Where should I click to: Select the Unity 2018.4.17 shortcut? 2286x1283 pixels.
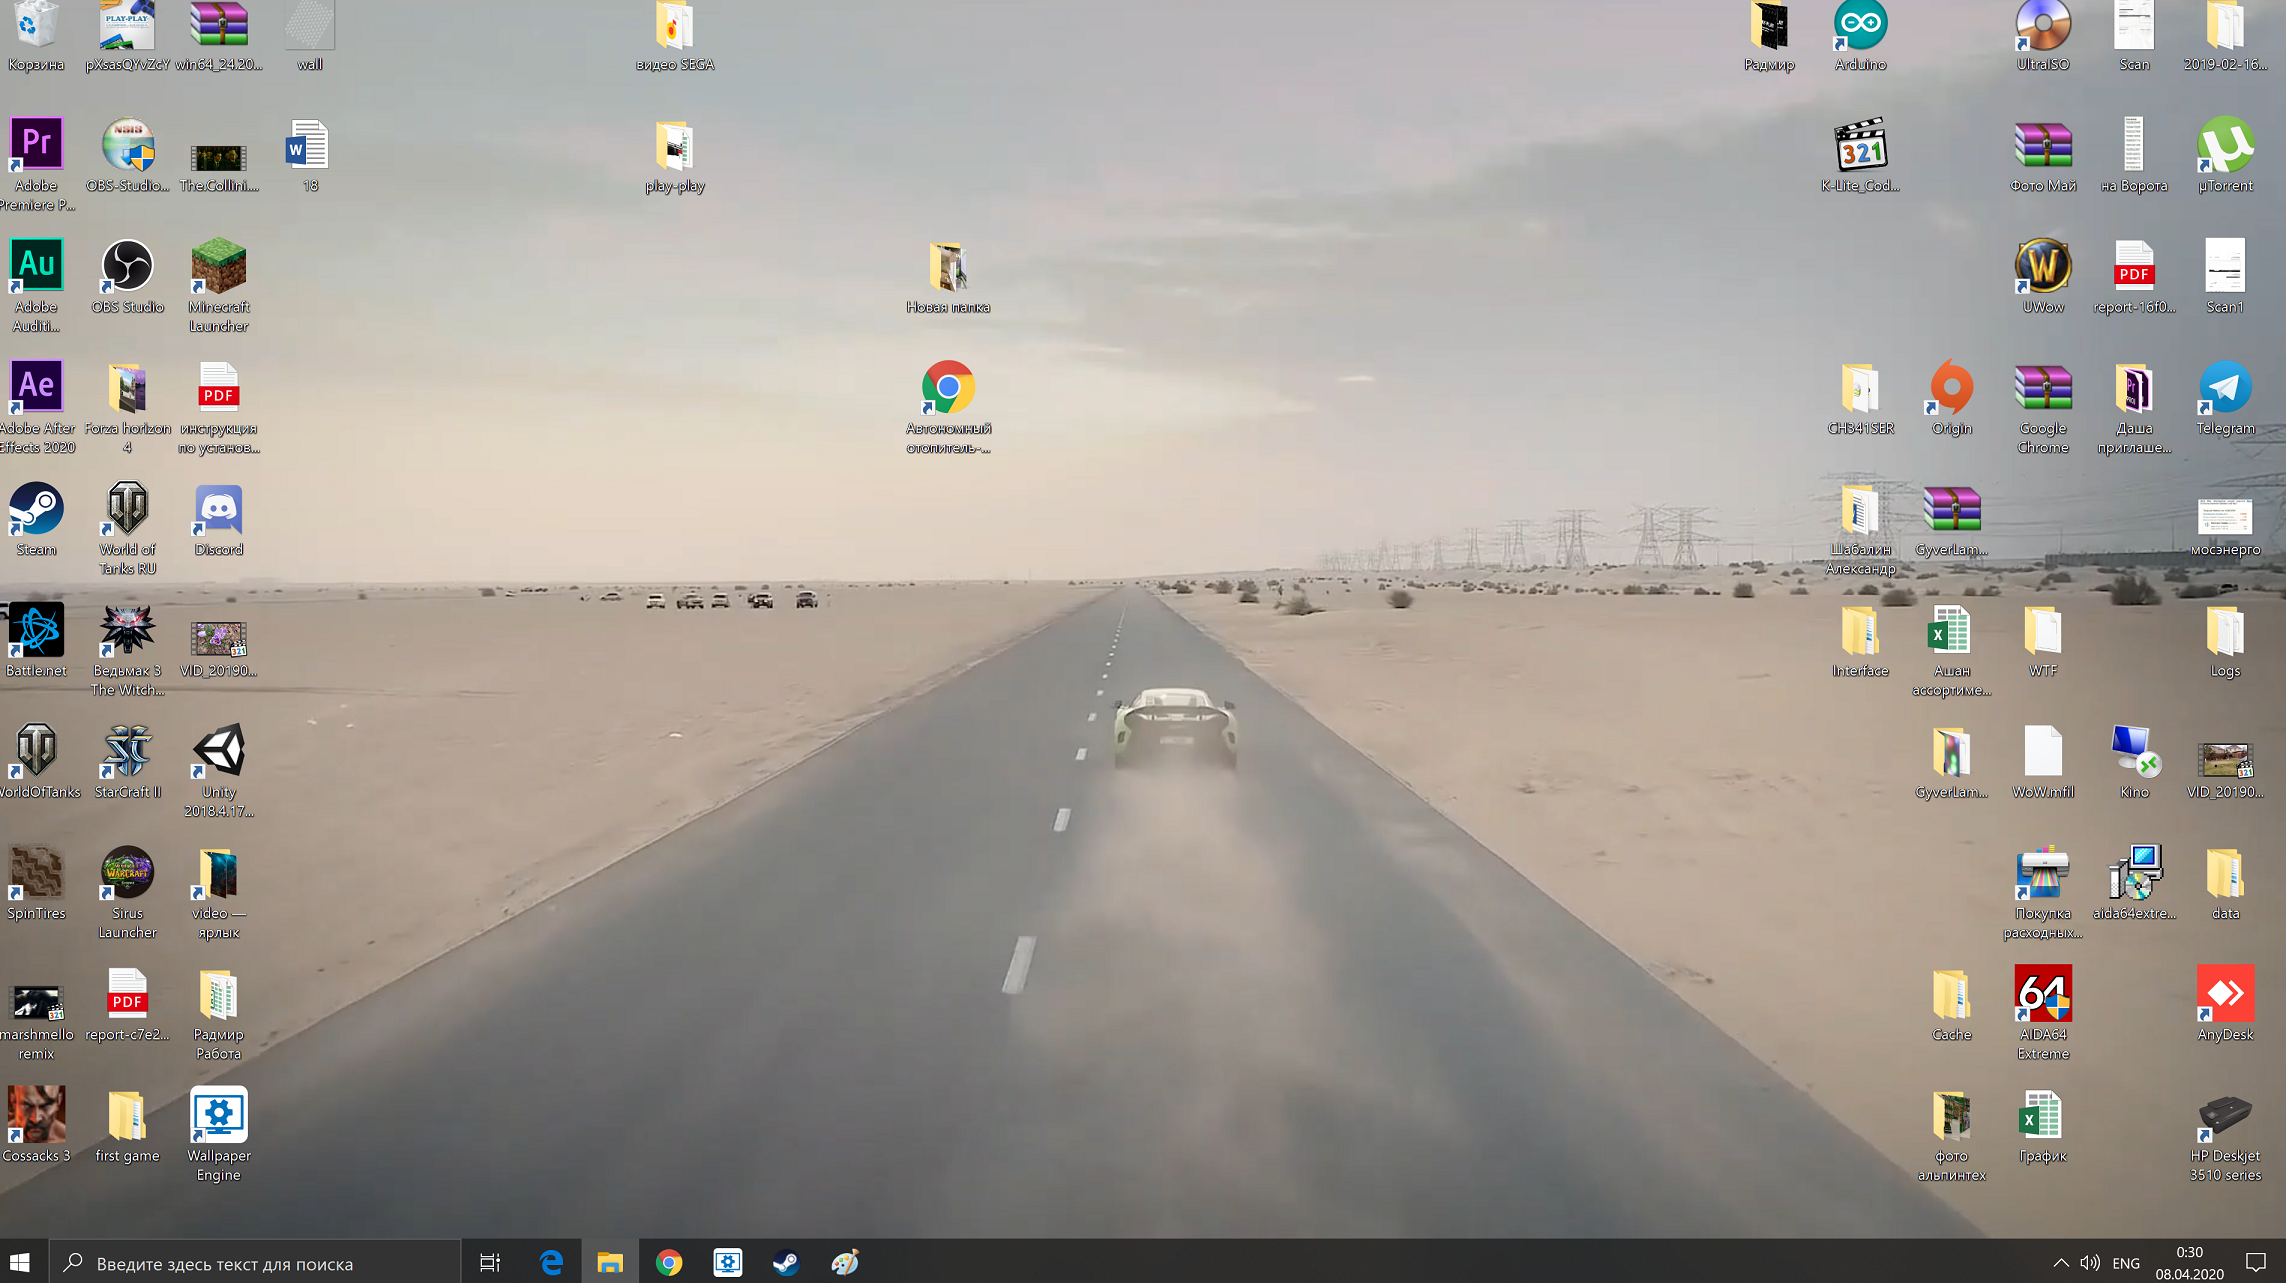coord(218,752)
